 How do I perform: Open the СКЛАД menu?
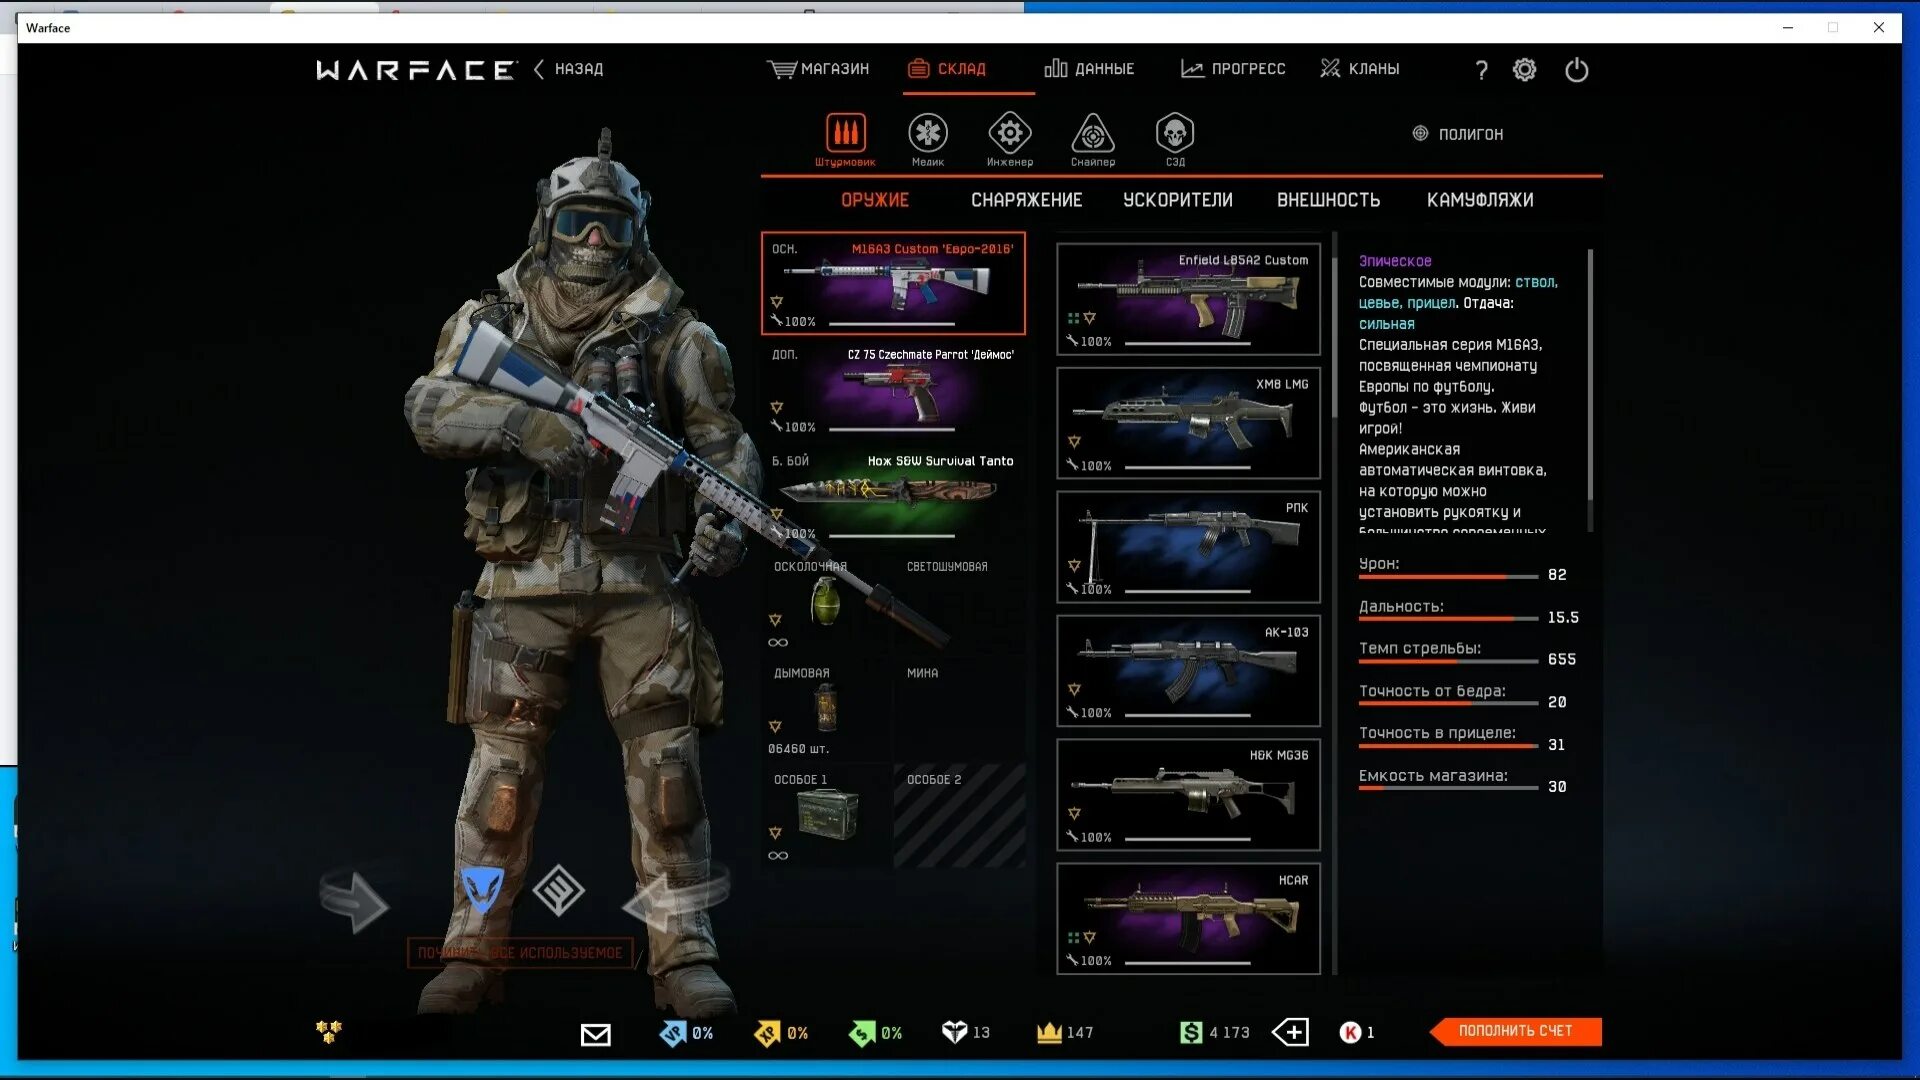(947, 69)
